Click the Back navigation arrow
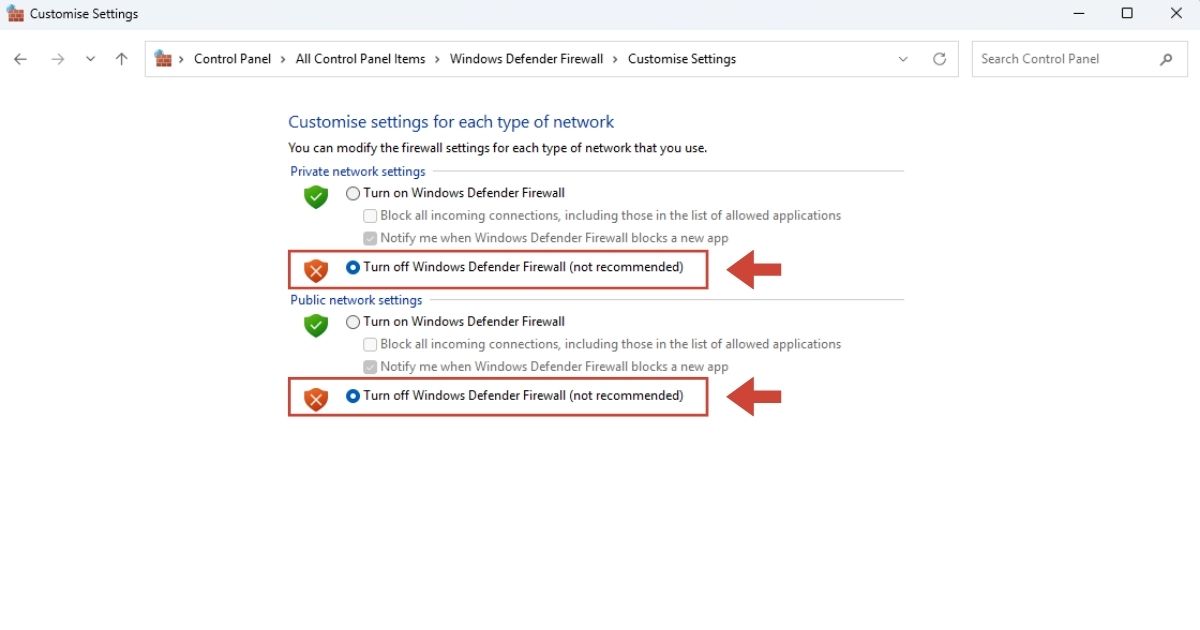 pyautogui.click(x=20, y=59)
